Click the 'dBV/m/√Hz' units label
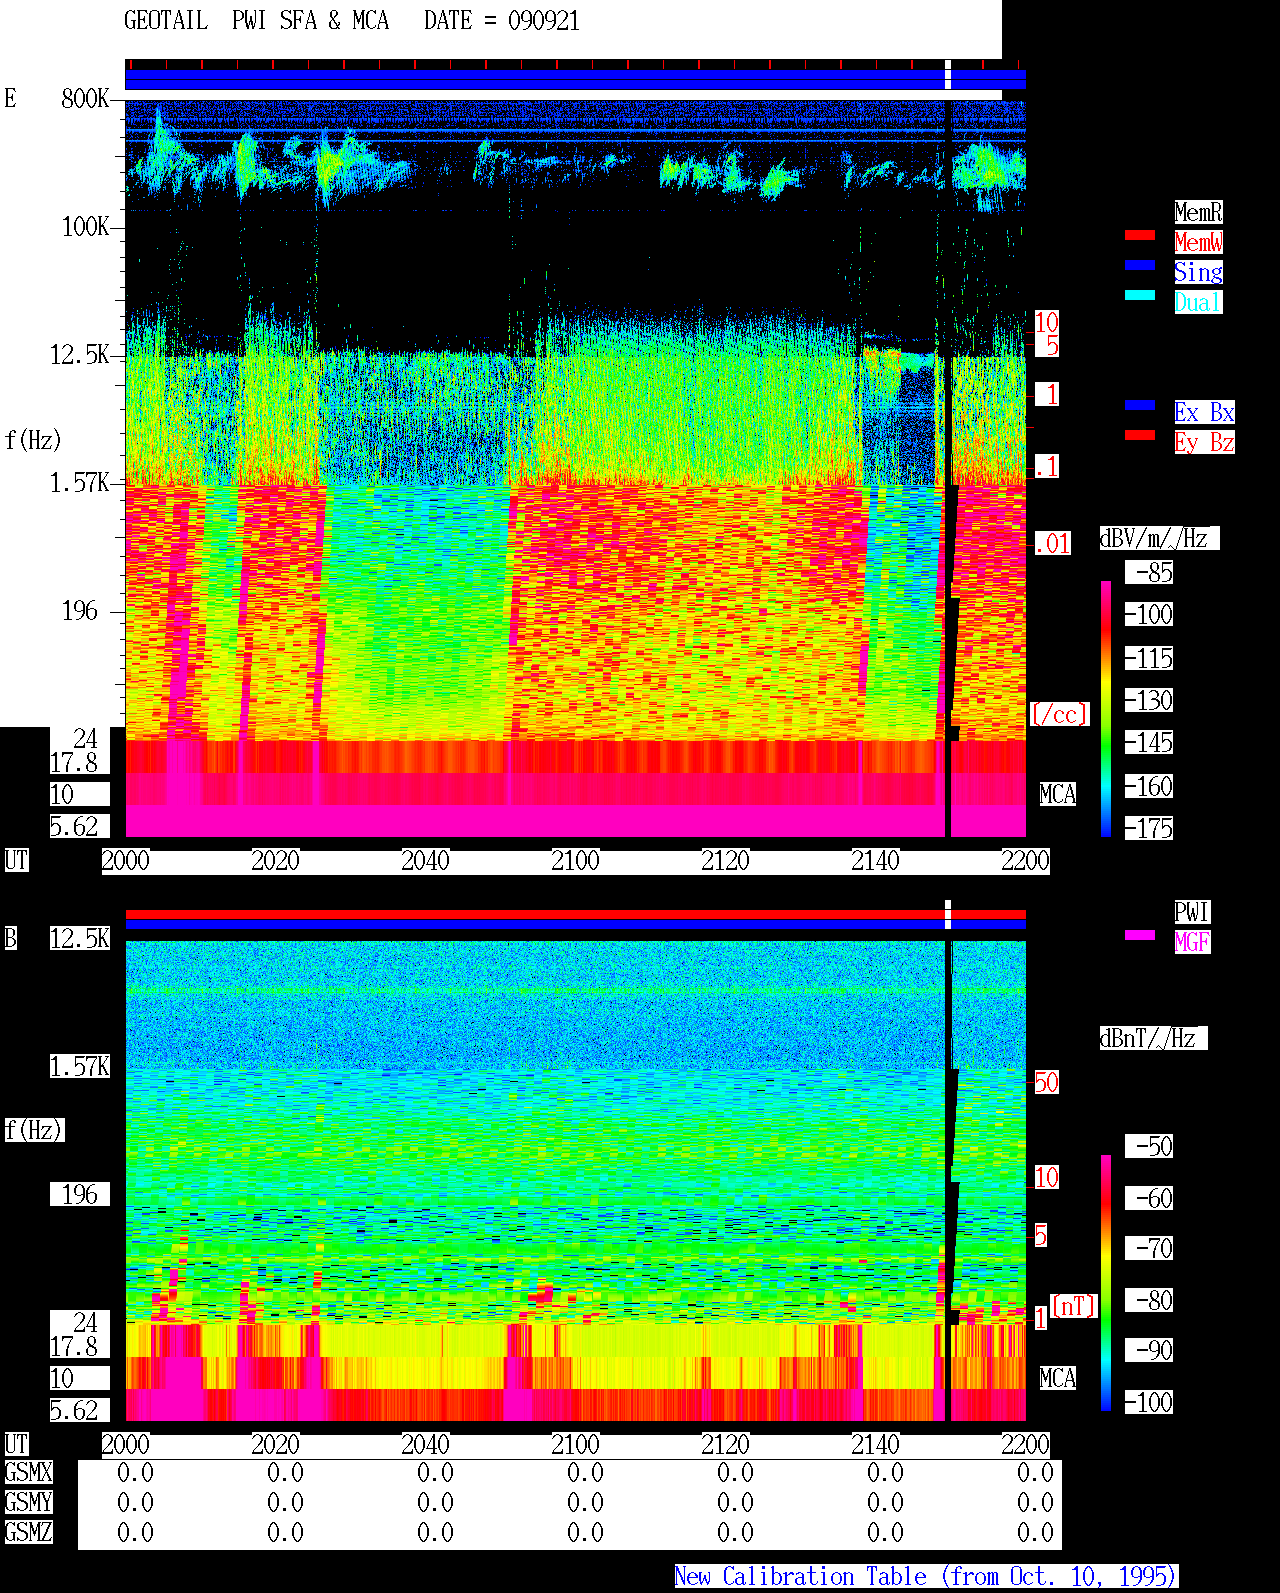Viewport: 1280px width, 1593px height. coord(1159,538)
